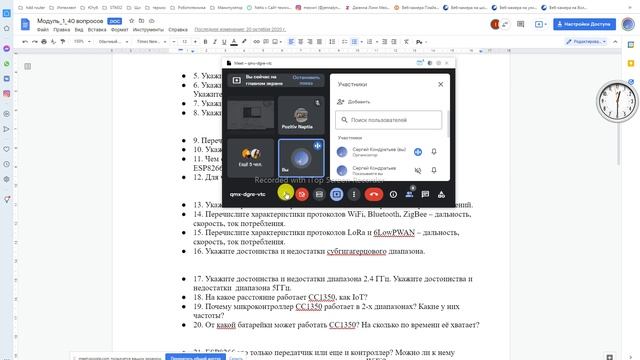Redo the last action in Docs toolbar
640x360 pixels.
35,42
